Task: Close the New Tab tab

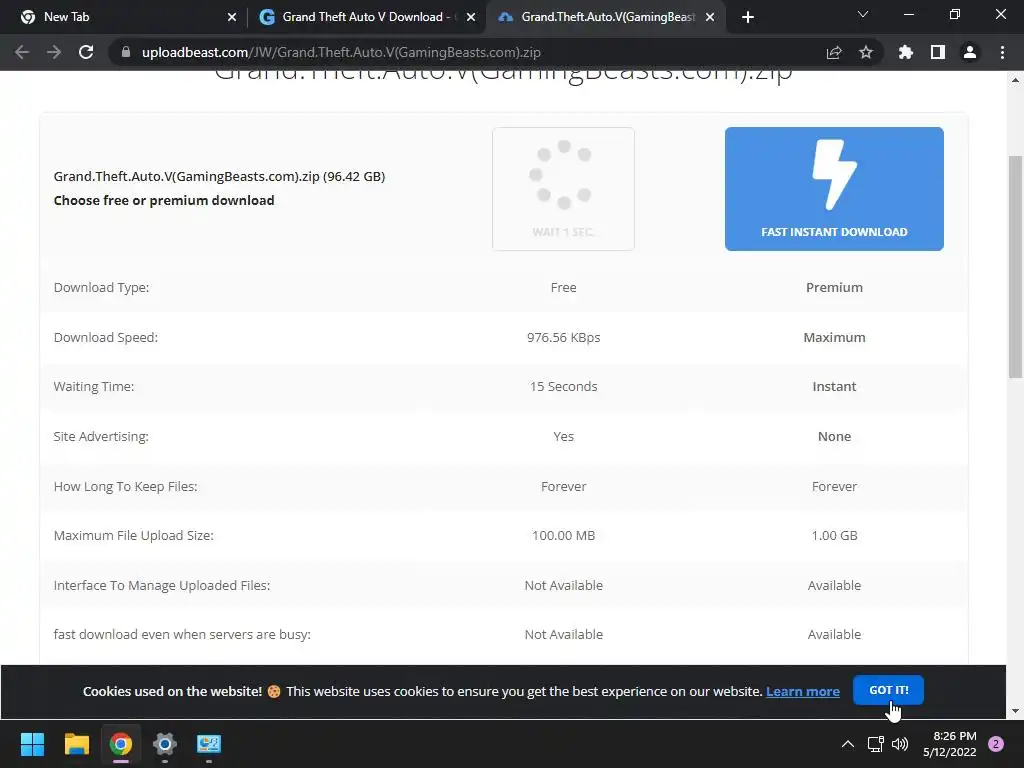Action: tap(232, 17)
